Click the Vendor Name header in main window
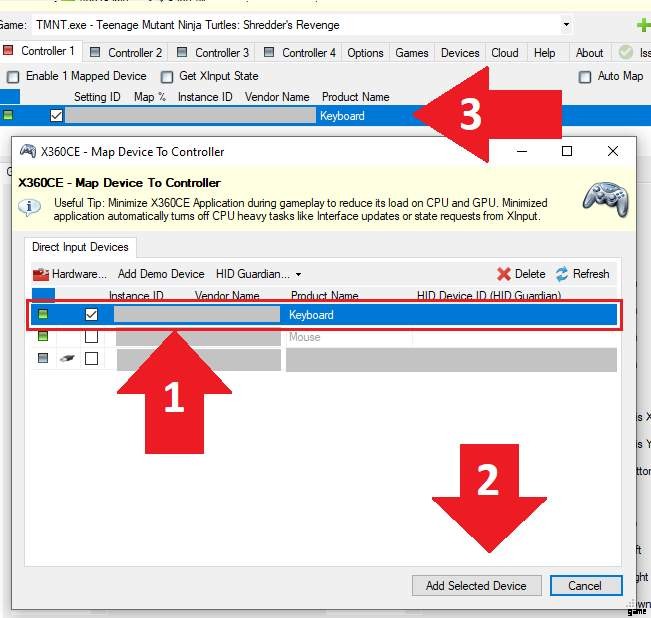 coord(277,97)
